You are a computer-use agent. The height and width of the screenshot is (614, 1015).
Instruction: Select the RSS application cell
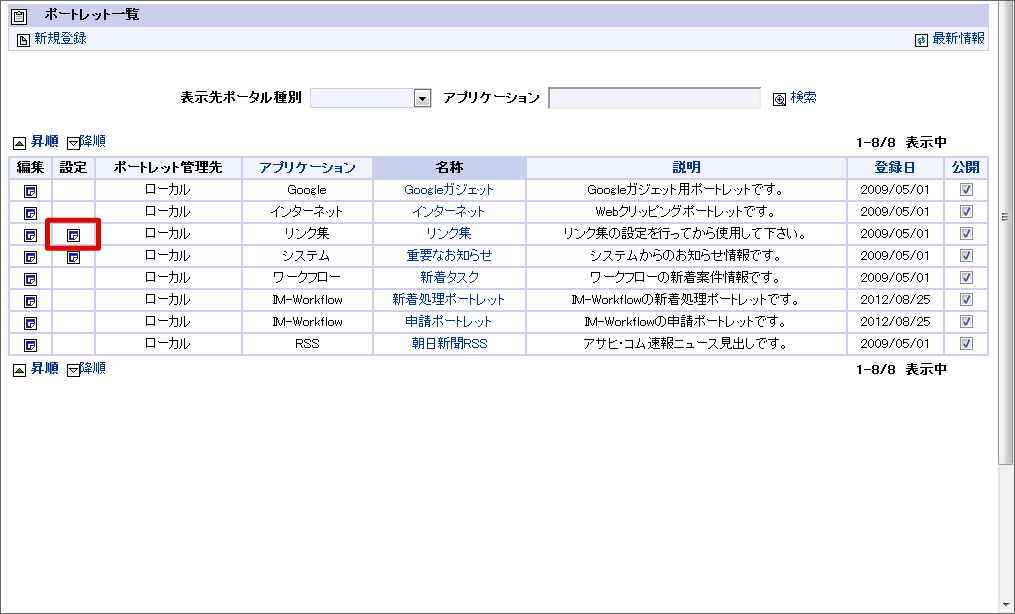coord(307,344)
